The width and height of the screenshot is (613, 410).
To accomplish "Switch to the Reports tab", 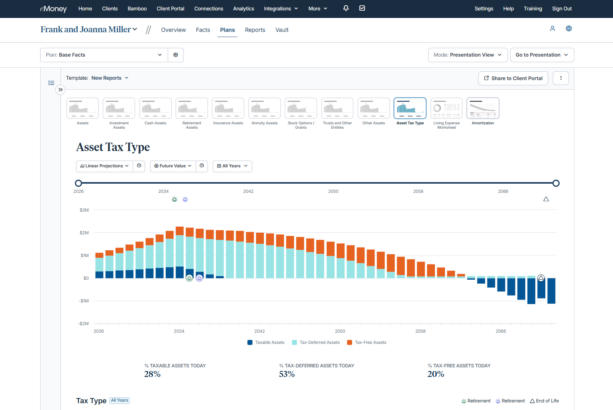I will click(255, 30).
